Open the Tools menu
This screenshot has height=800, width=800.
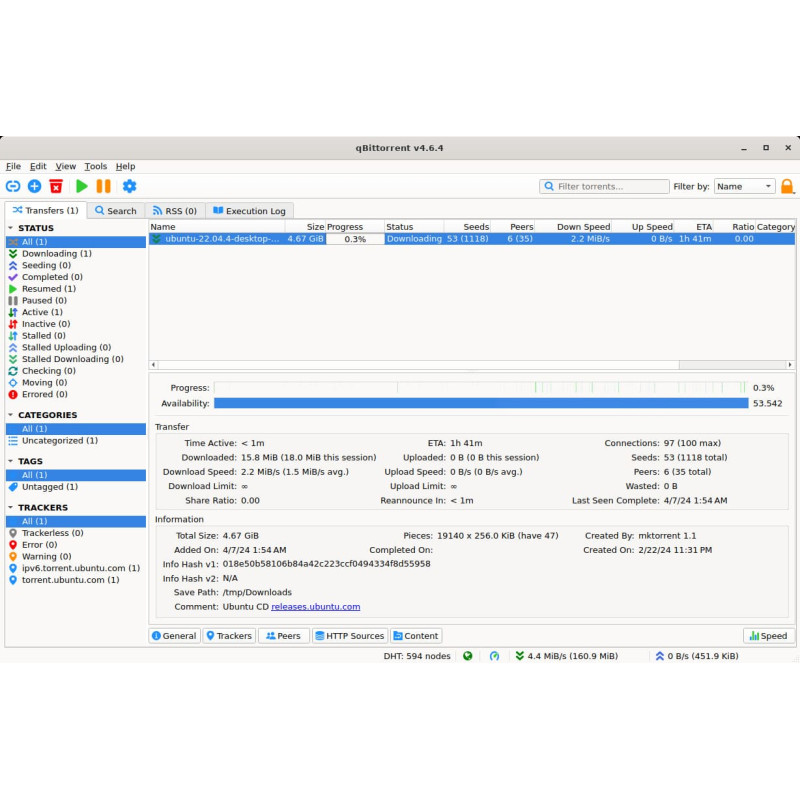click(95, 166)
